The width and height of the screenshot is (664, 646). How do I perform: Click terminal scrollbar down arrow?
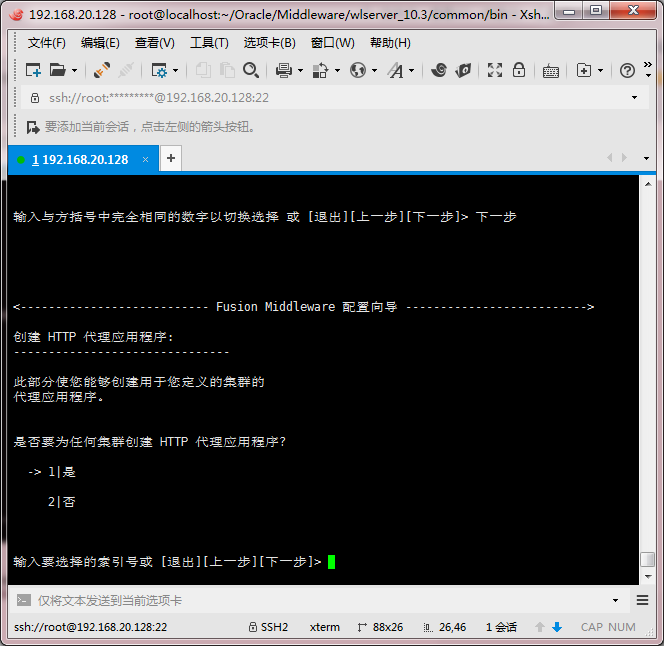point(648,577)
